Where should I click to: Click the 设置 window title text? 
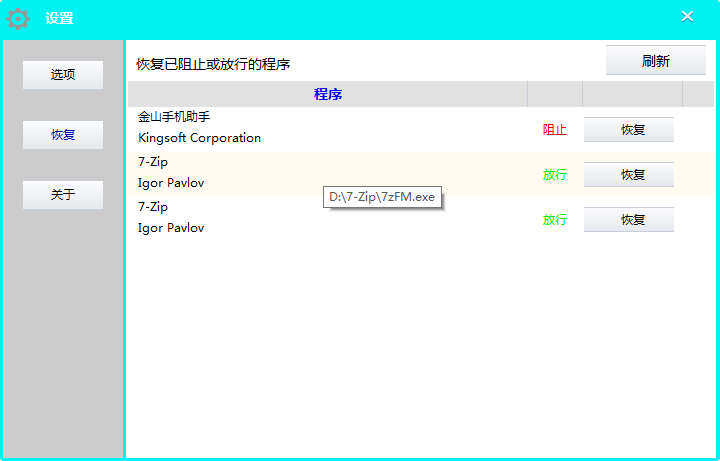pos(59,19)
